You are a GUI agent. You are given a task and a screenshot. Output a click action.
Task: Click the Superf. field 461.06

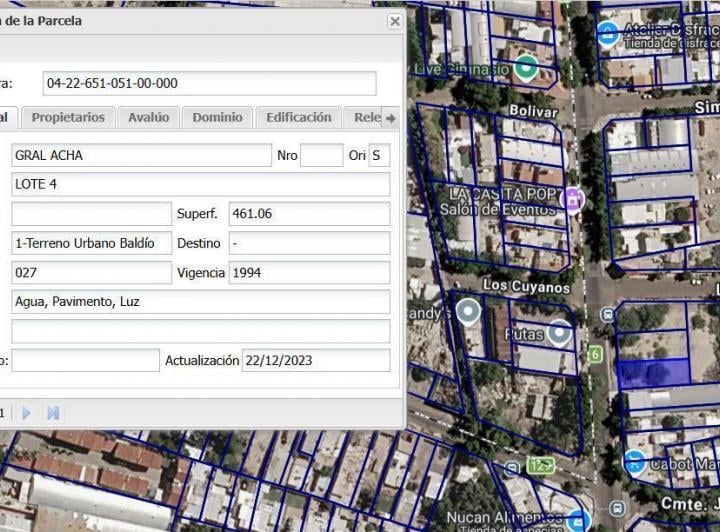(309, 213)
